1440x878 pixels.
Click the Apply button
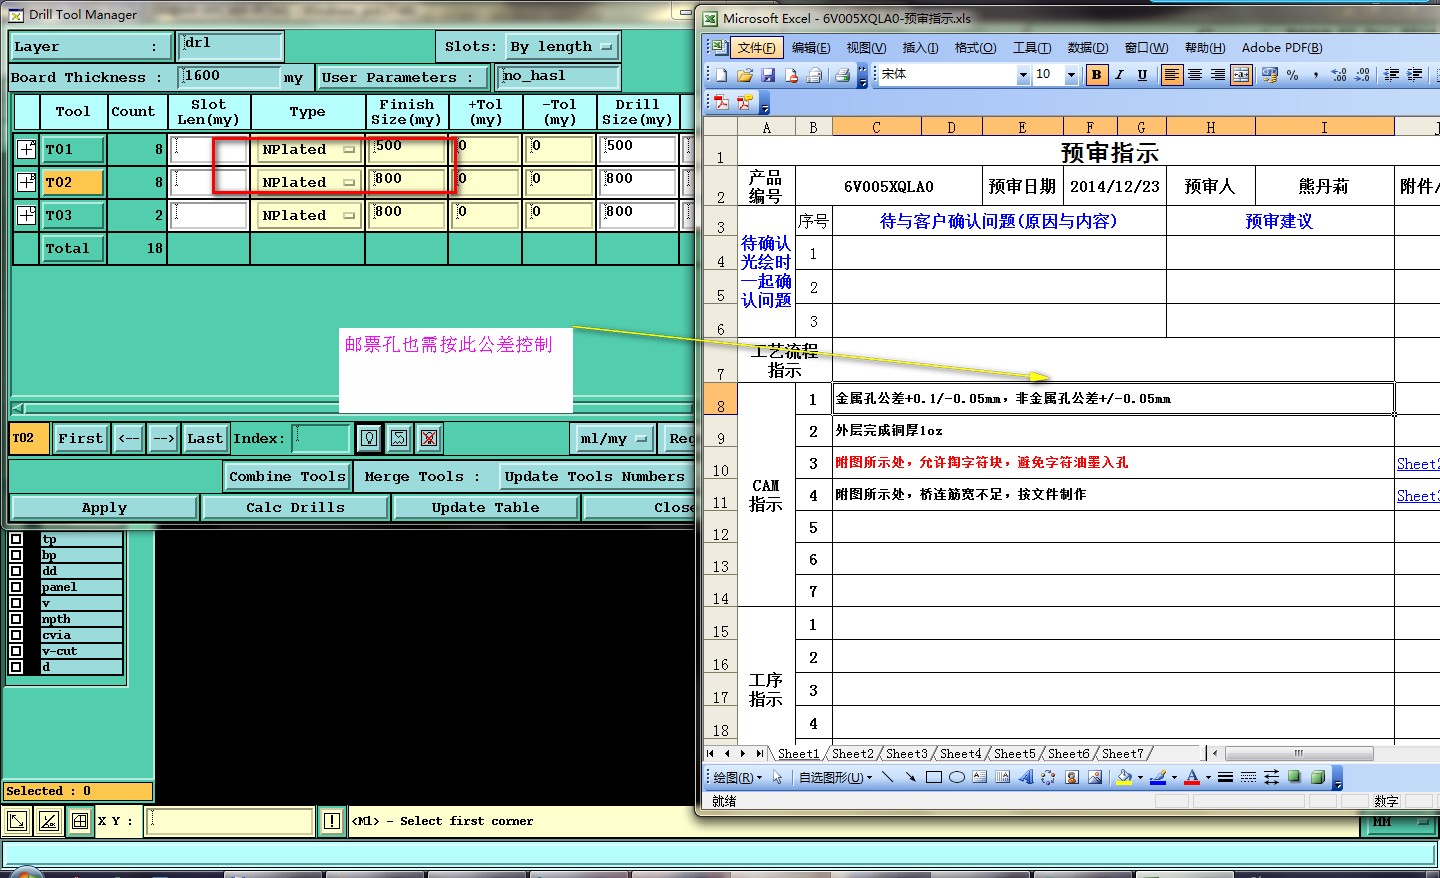coord(104,508)
